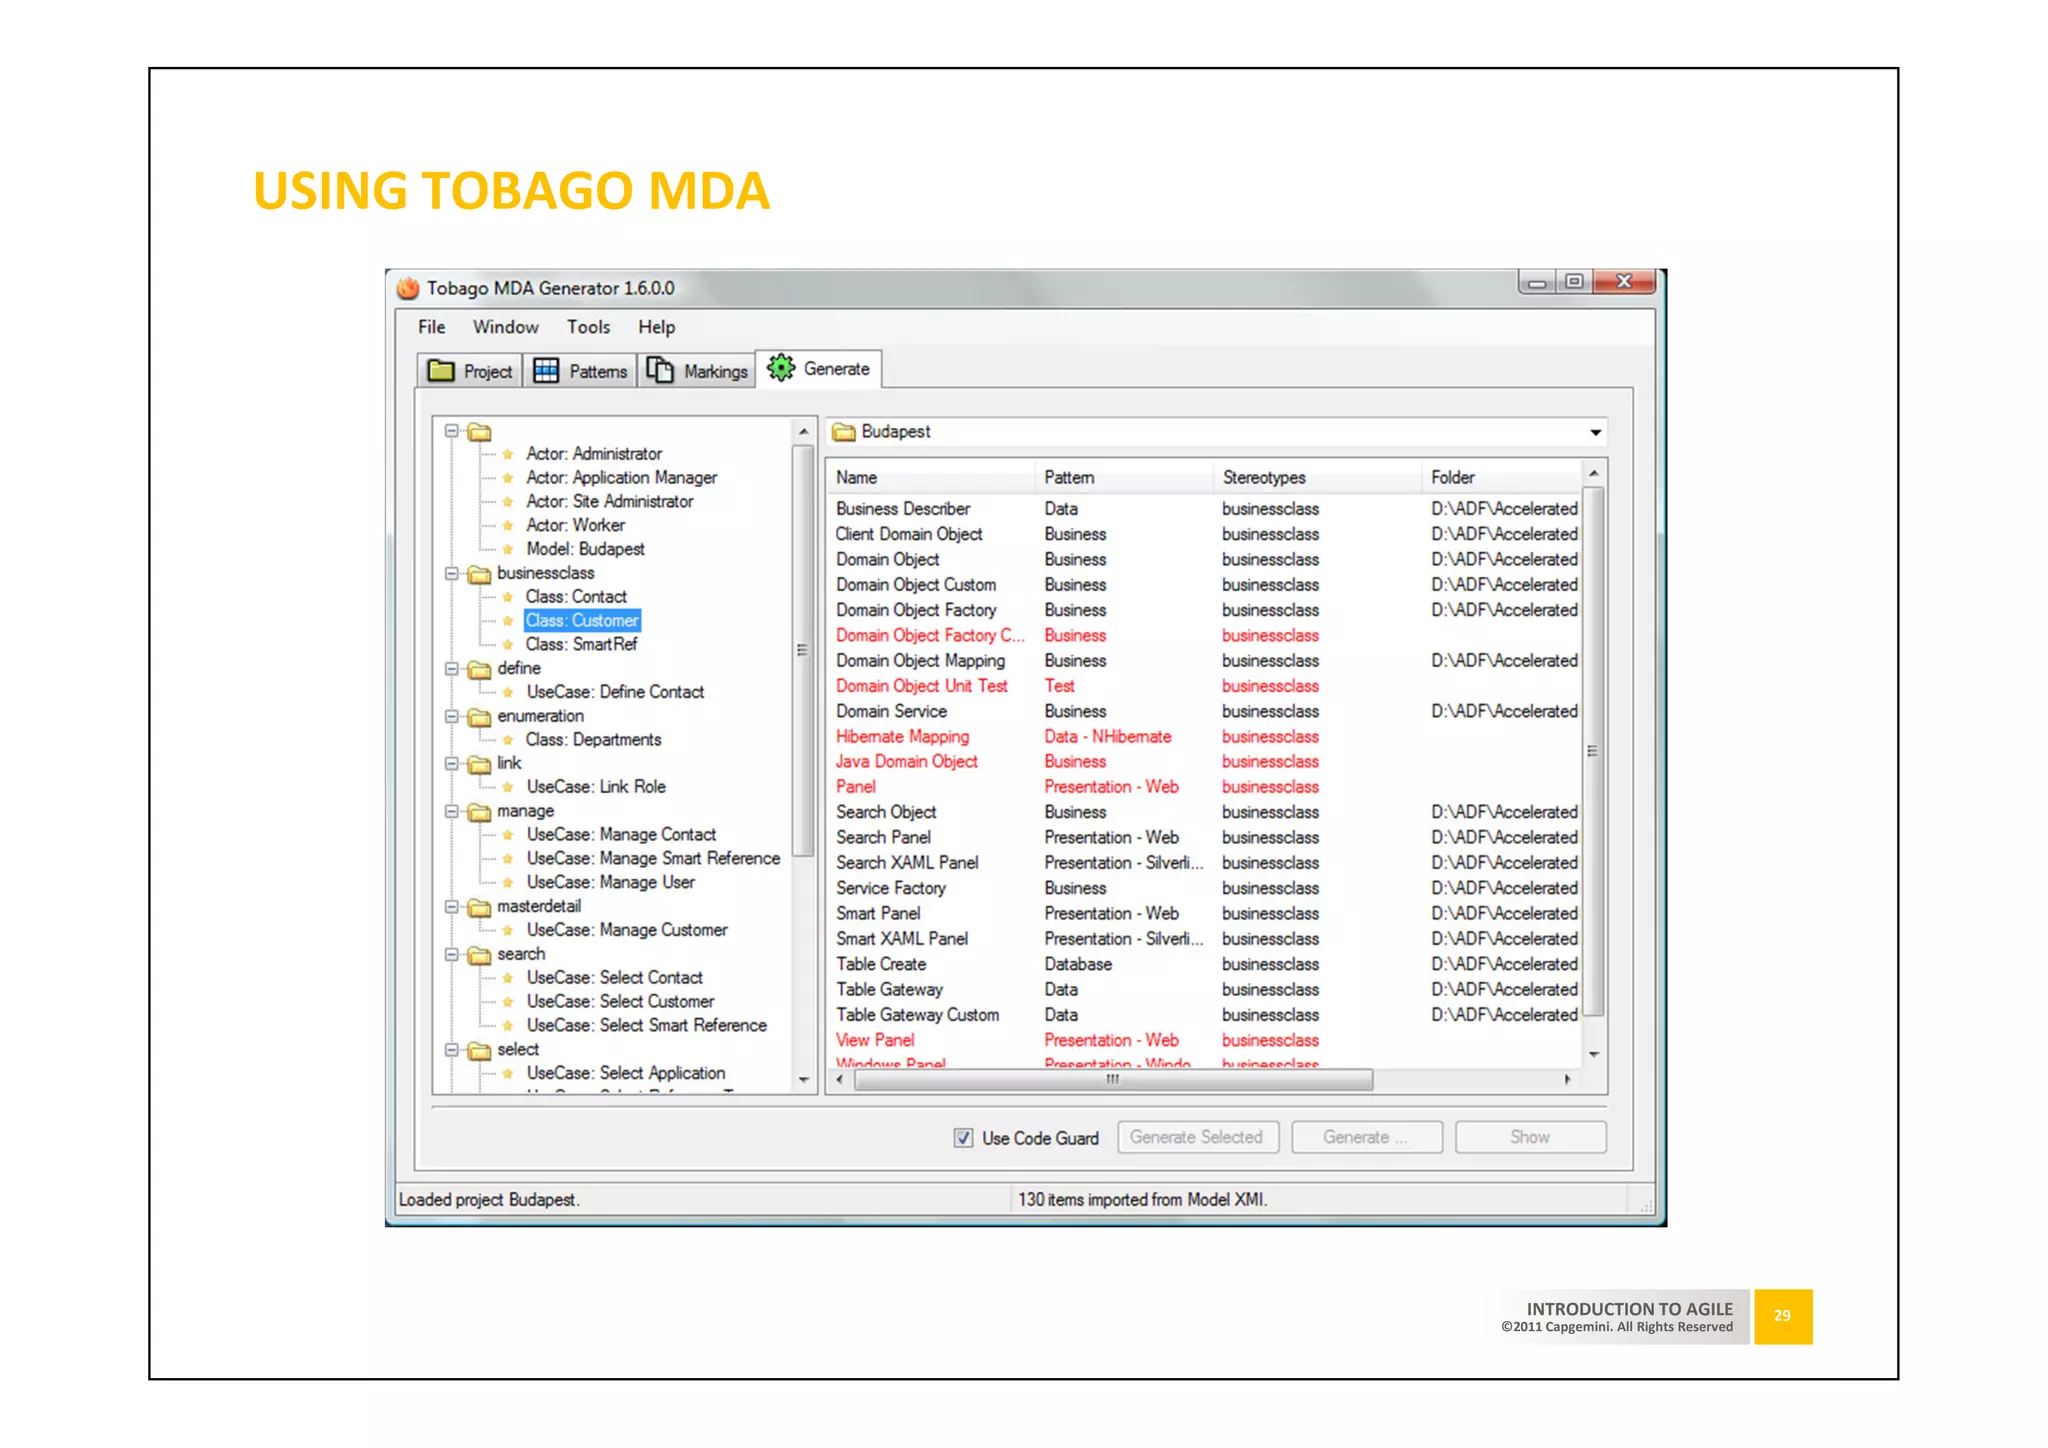Collapse the root tree node
This screenshot has height=1448, width=2048.
452,431
